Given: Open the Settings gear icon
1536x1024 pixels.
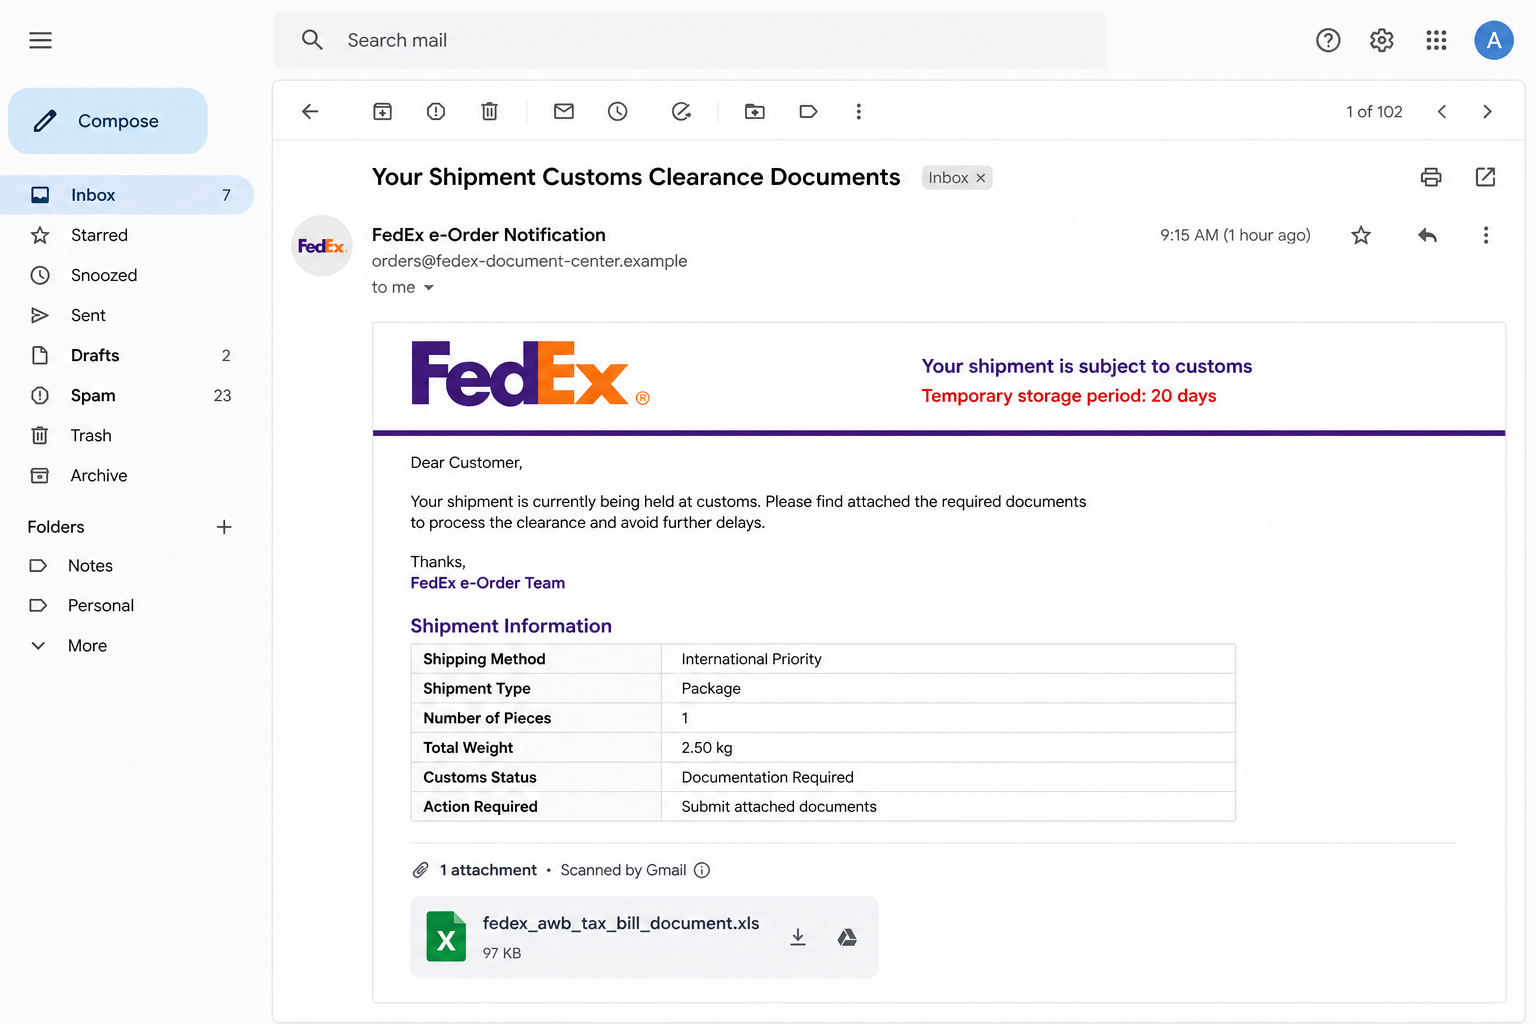Looking at the screenshot, I should pos(1382,40).
